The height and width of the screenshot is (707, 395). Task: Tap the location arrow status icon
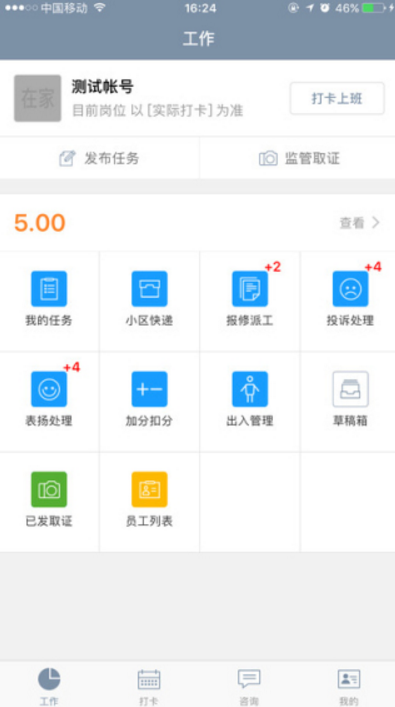click(310, 8)
